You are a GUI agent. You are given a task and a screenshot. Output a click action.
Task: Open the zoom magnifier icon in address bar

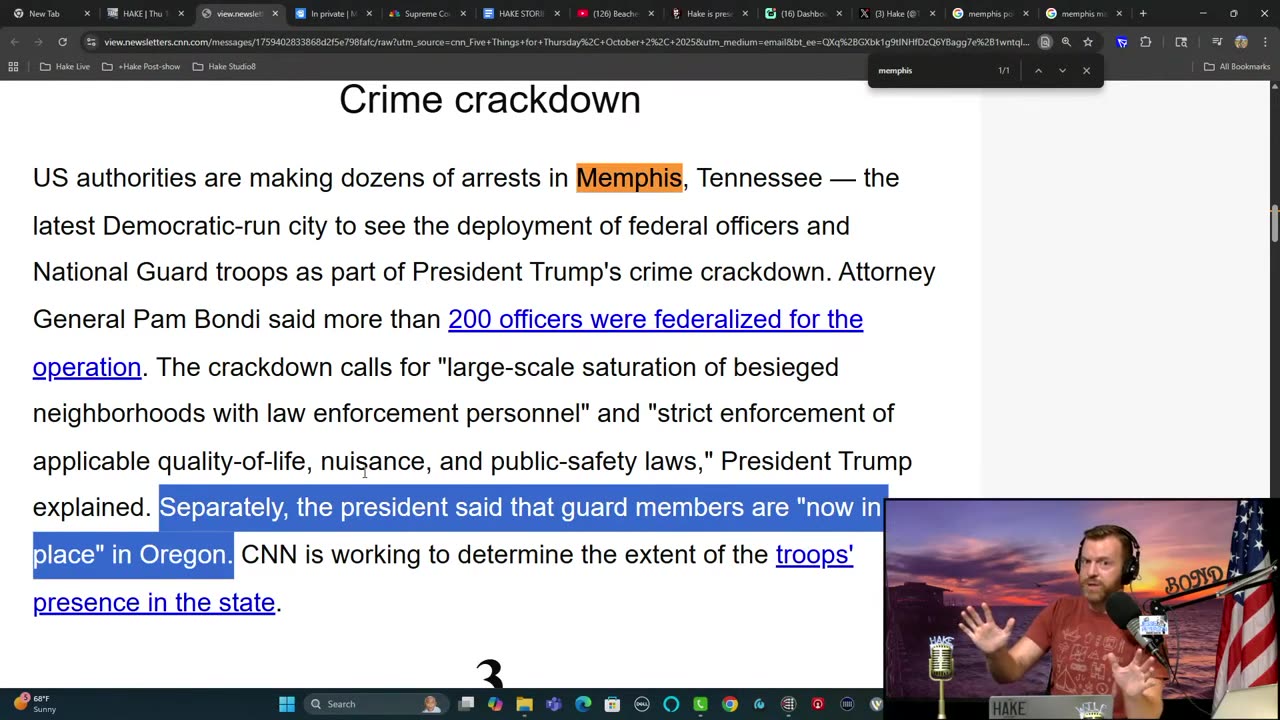pyautogui.click(x=1066, y=42)
